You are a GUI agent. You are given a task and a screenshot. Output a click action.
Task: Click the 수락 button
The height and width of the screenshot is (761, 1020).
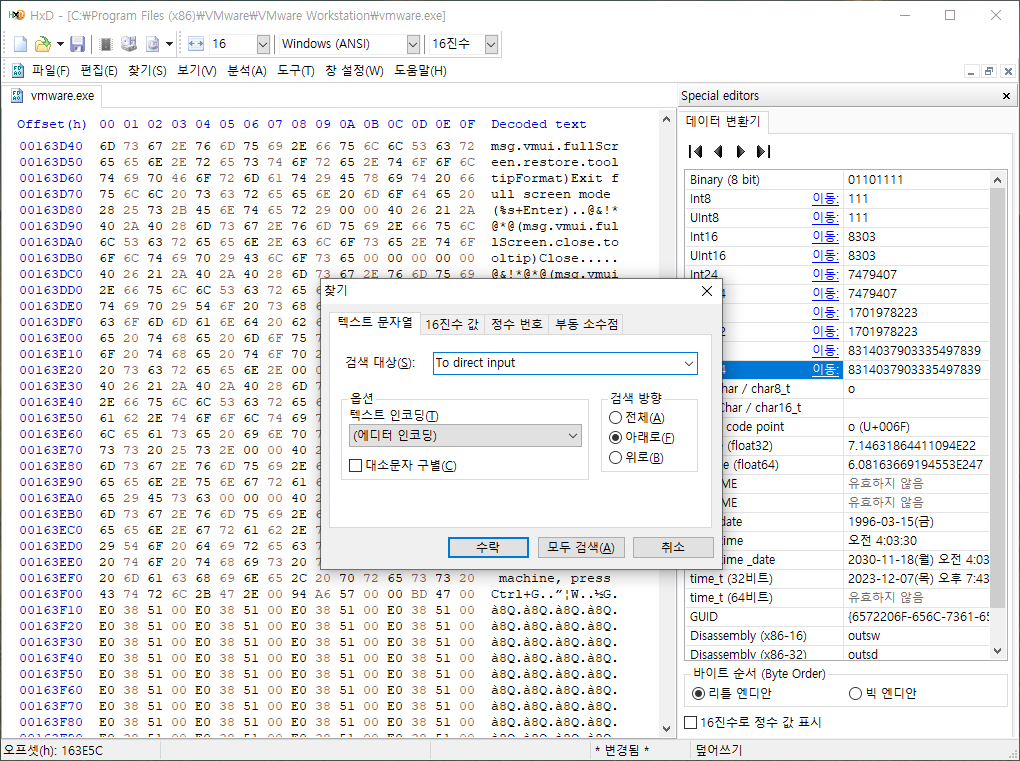488,547
